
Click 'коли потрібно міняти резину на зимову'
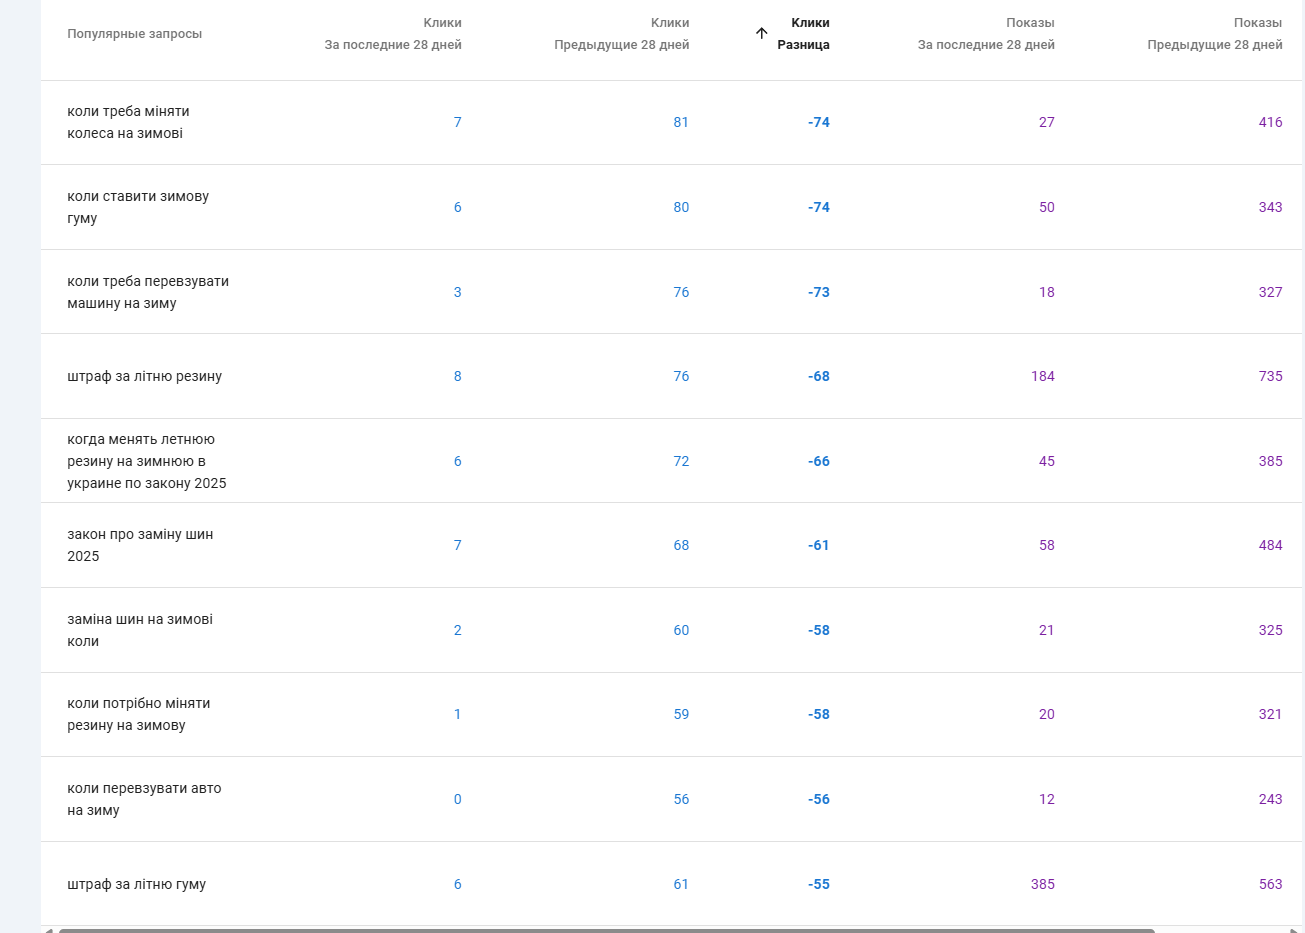pyautogui.click(x=139, y=715)
